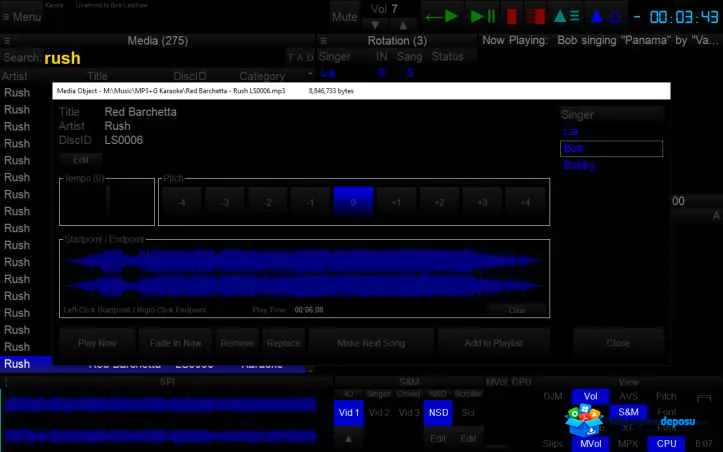Click the Replace button
723x452 pixels.
coord(283,343)
